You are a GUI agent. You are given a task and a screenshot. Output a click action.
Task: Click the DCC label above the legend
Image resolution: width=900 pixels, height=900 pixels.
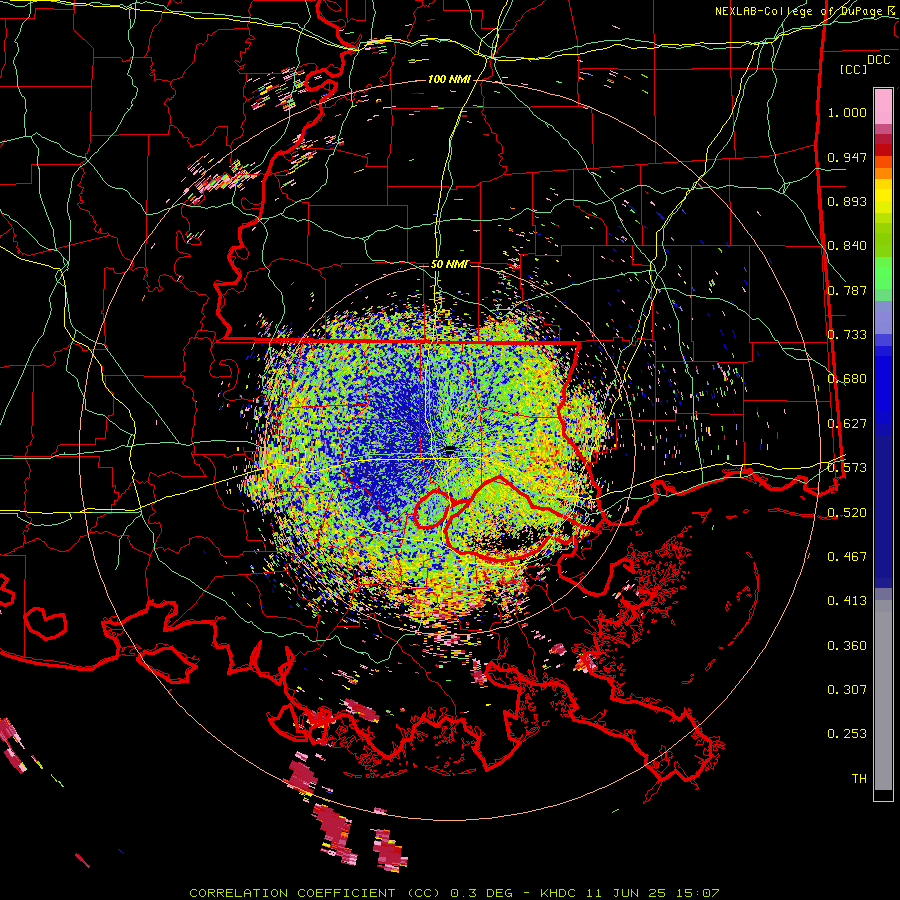coord(878,60)
